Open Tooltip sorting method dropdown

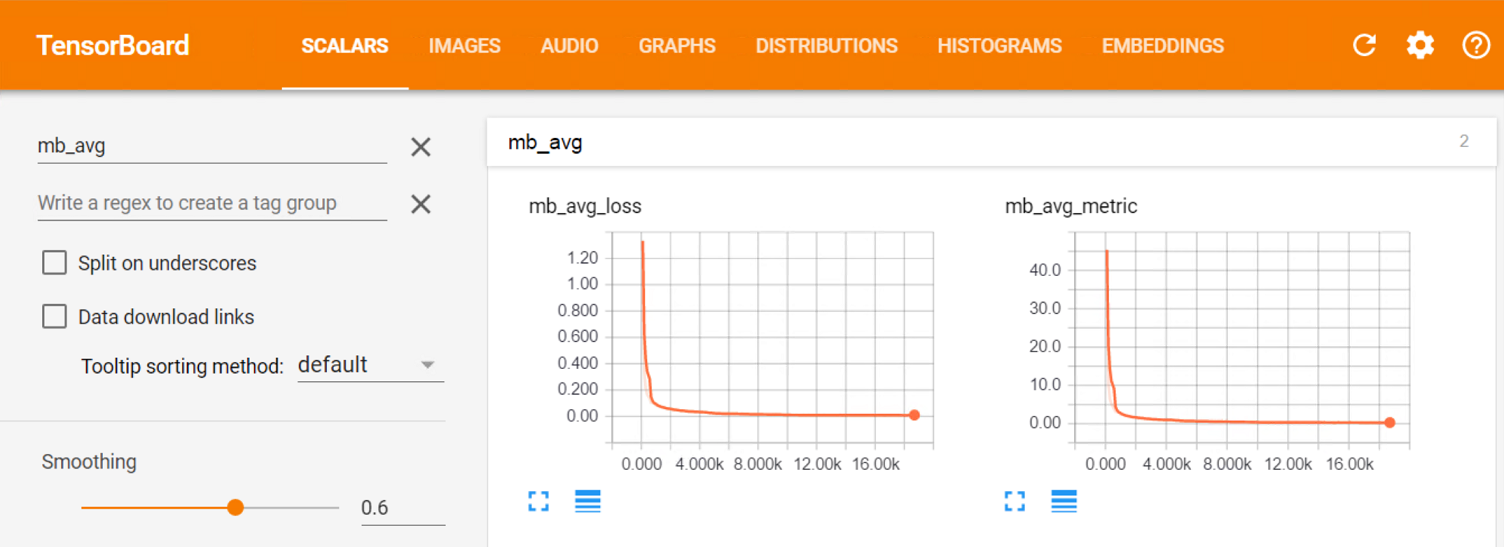point(370,365)
